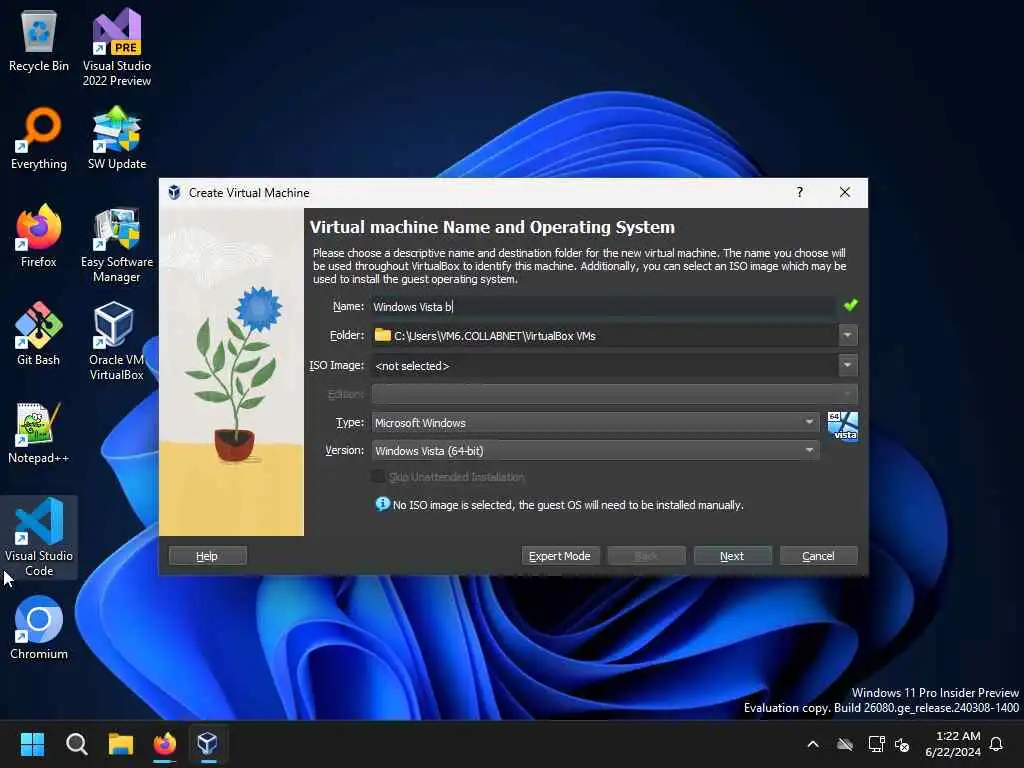Open the Type dropdown Microsoft Windows
This screenshot has width=1024, height=768.
pyautogui.click(x=595, y=423)
